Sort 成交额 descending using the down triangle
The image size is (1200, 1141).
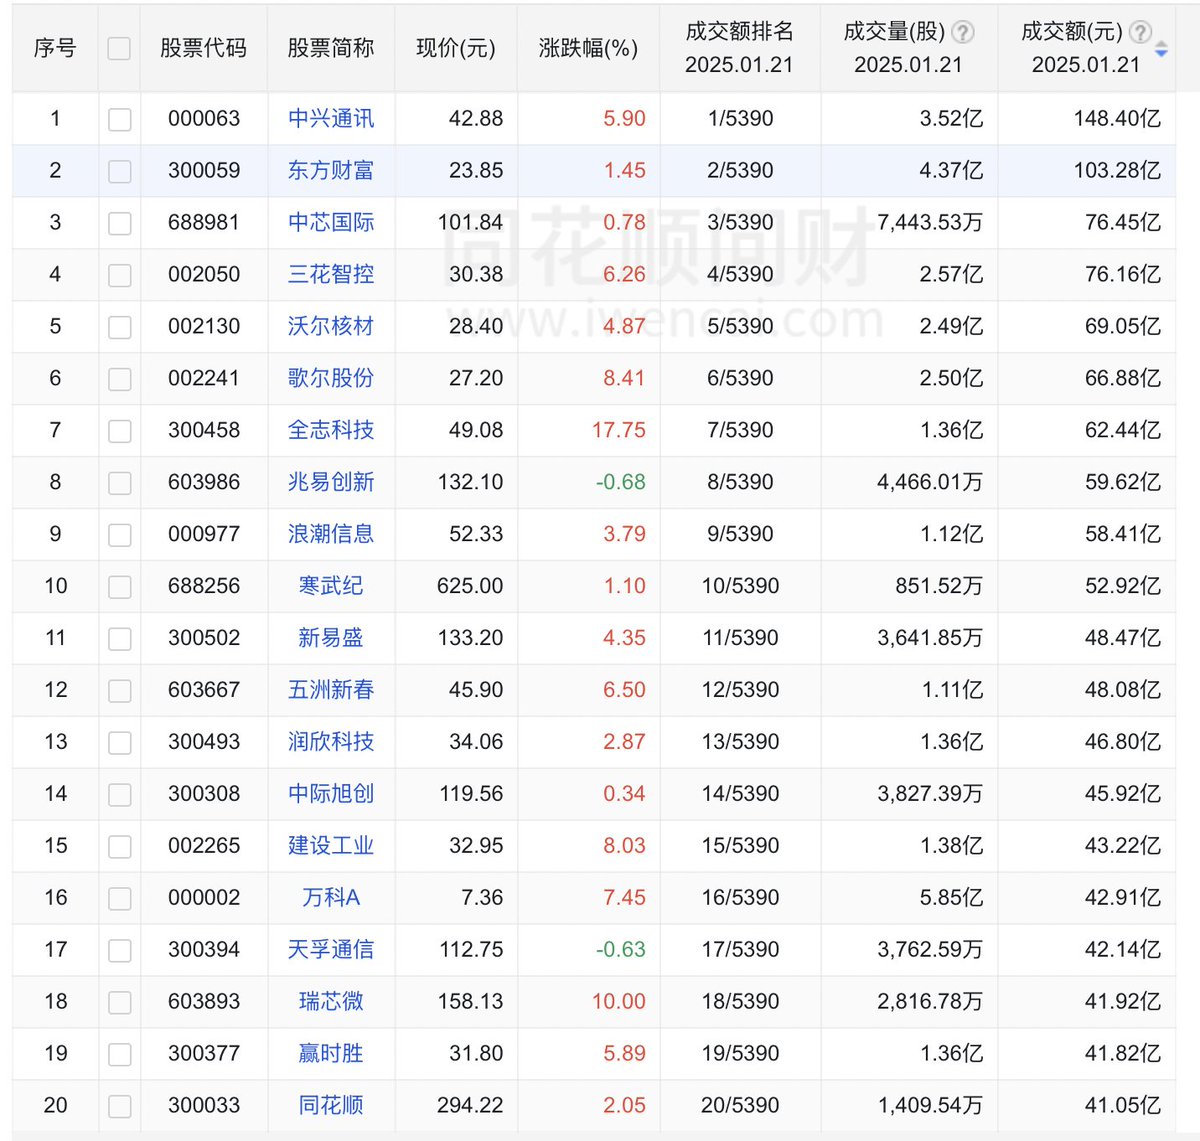tap(1161, 53)
